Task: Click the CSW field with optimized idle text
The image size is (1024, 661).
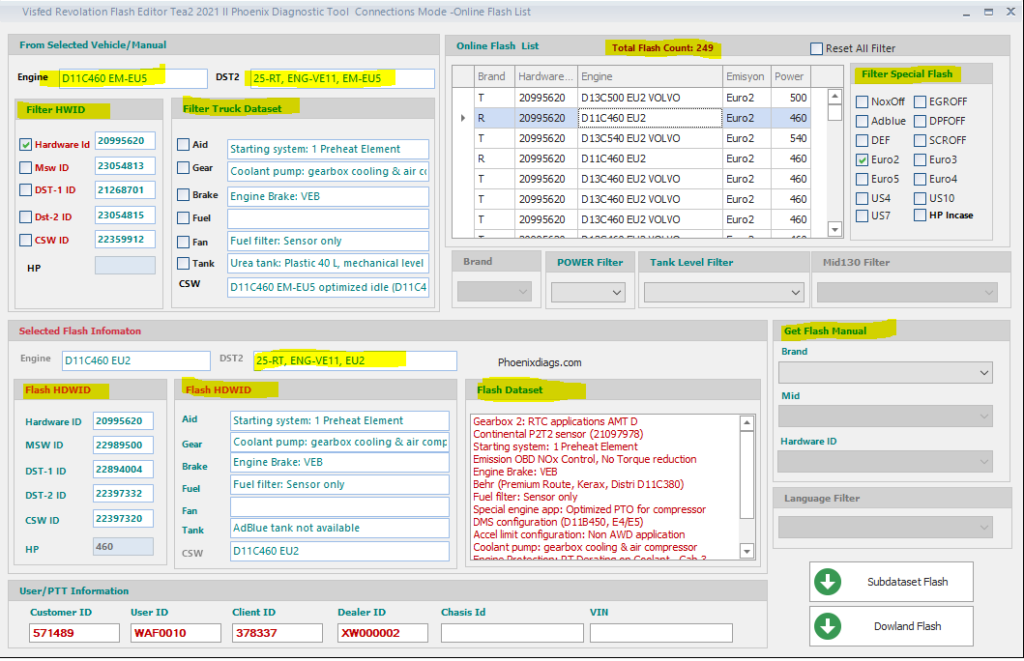Action: tap(328, 287)
